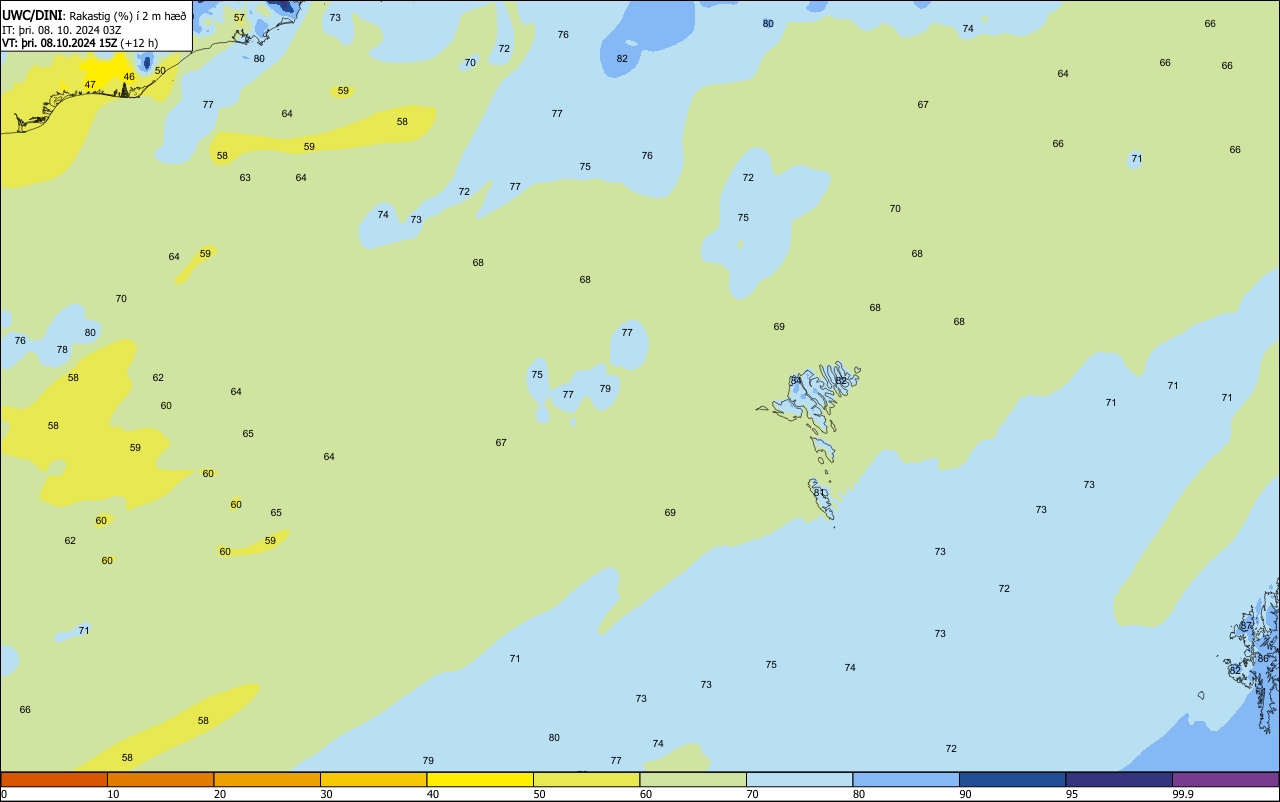
Task: Click the dark blue 90–95 legend swatch
Action: (x=1012, y=779)
